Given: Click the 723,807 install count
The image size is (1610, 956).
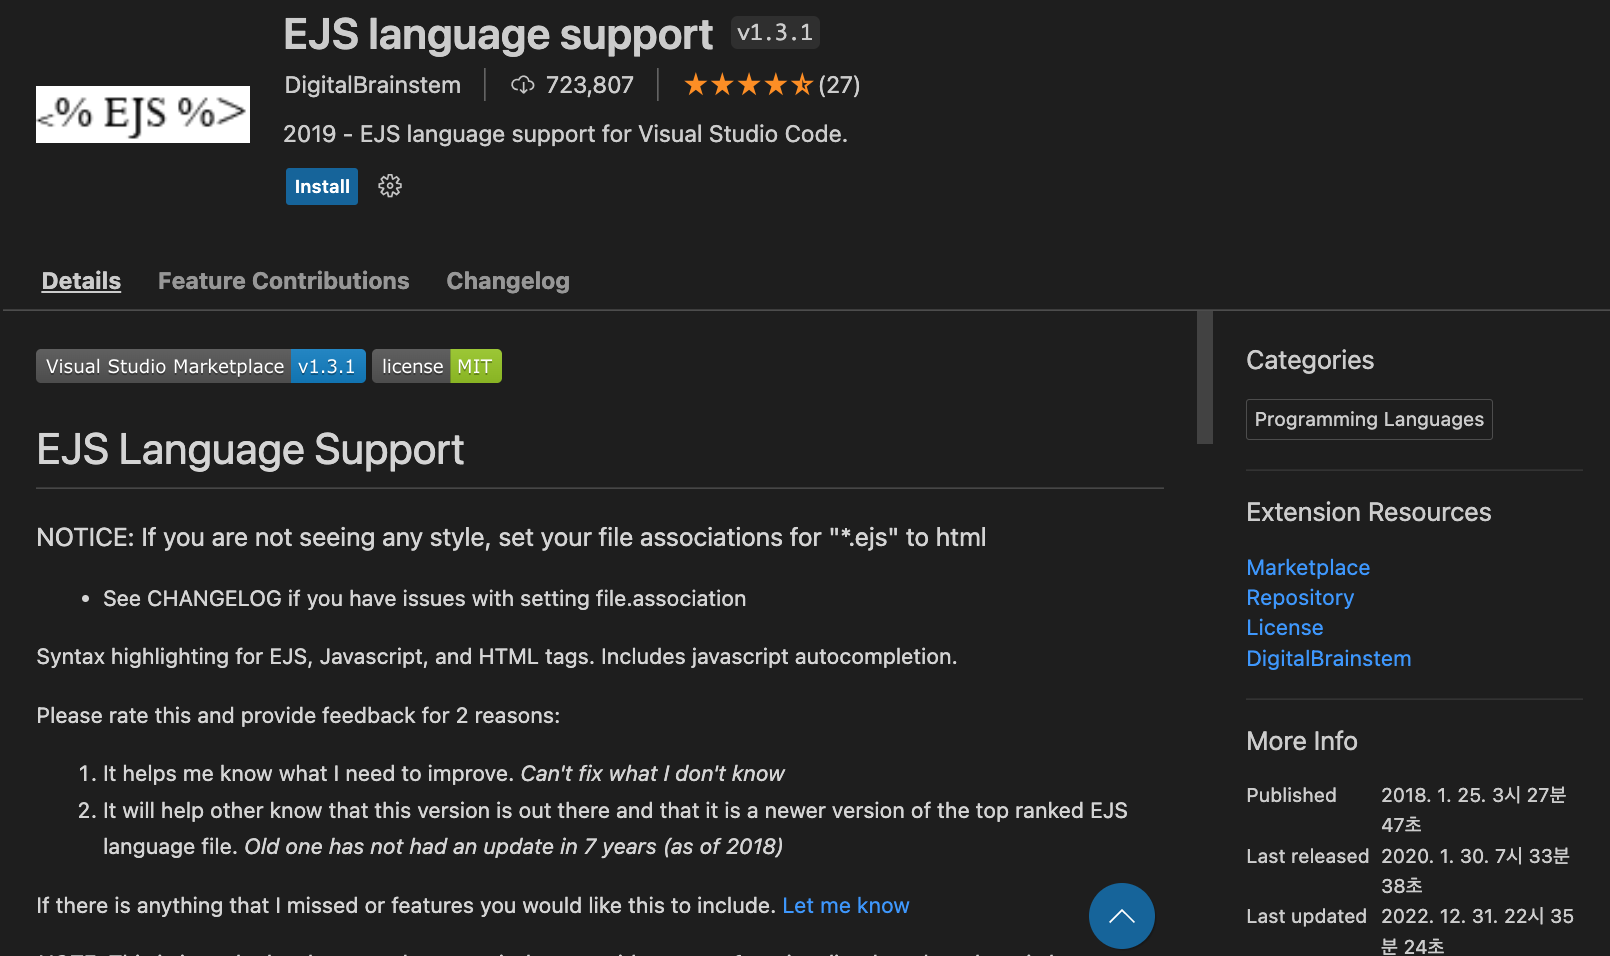Looking at the screenshot, I should pyautogui.click(x=590, y=85).
